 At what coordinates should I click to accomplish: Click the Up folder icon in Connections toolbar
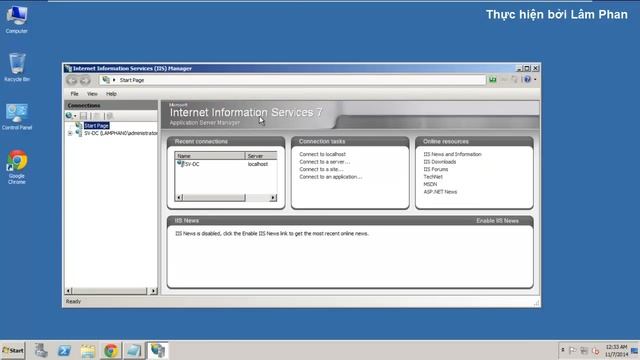(x=97, y=116)
